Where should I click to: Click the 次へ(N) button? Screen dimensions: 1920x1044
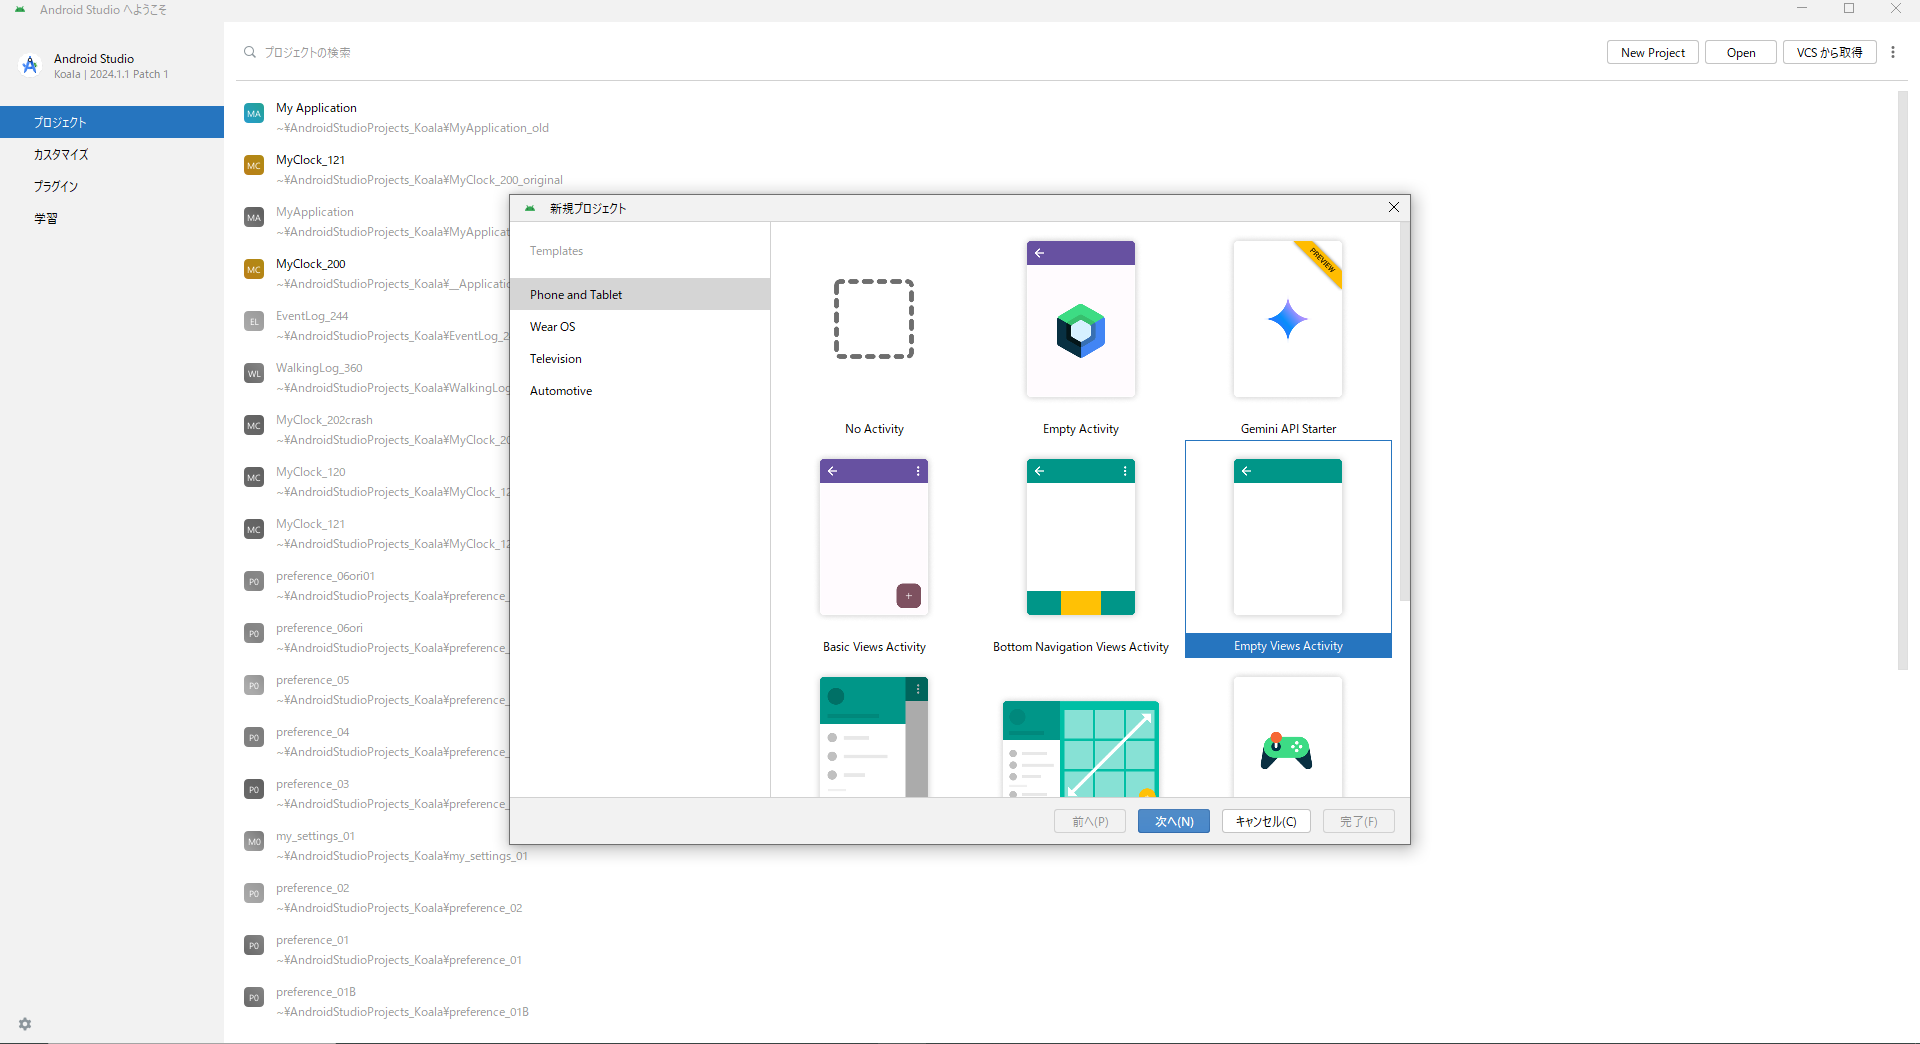tap(1173, 821)
